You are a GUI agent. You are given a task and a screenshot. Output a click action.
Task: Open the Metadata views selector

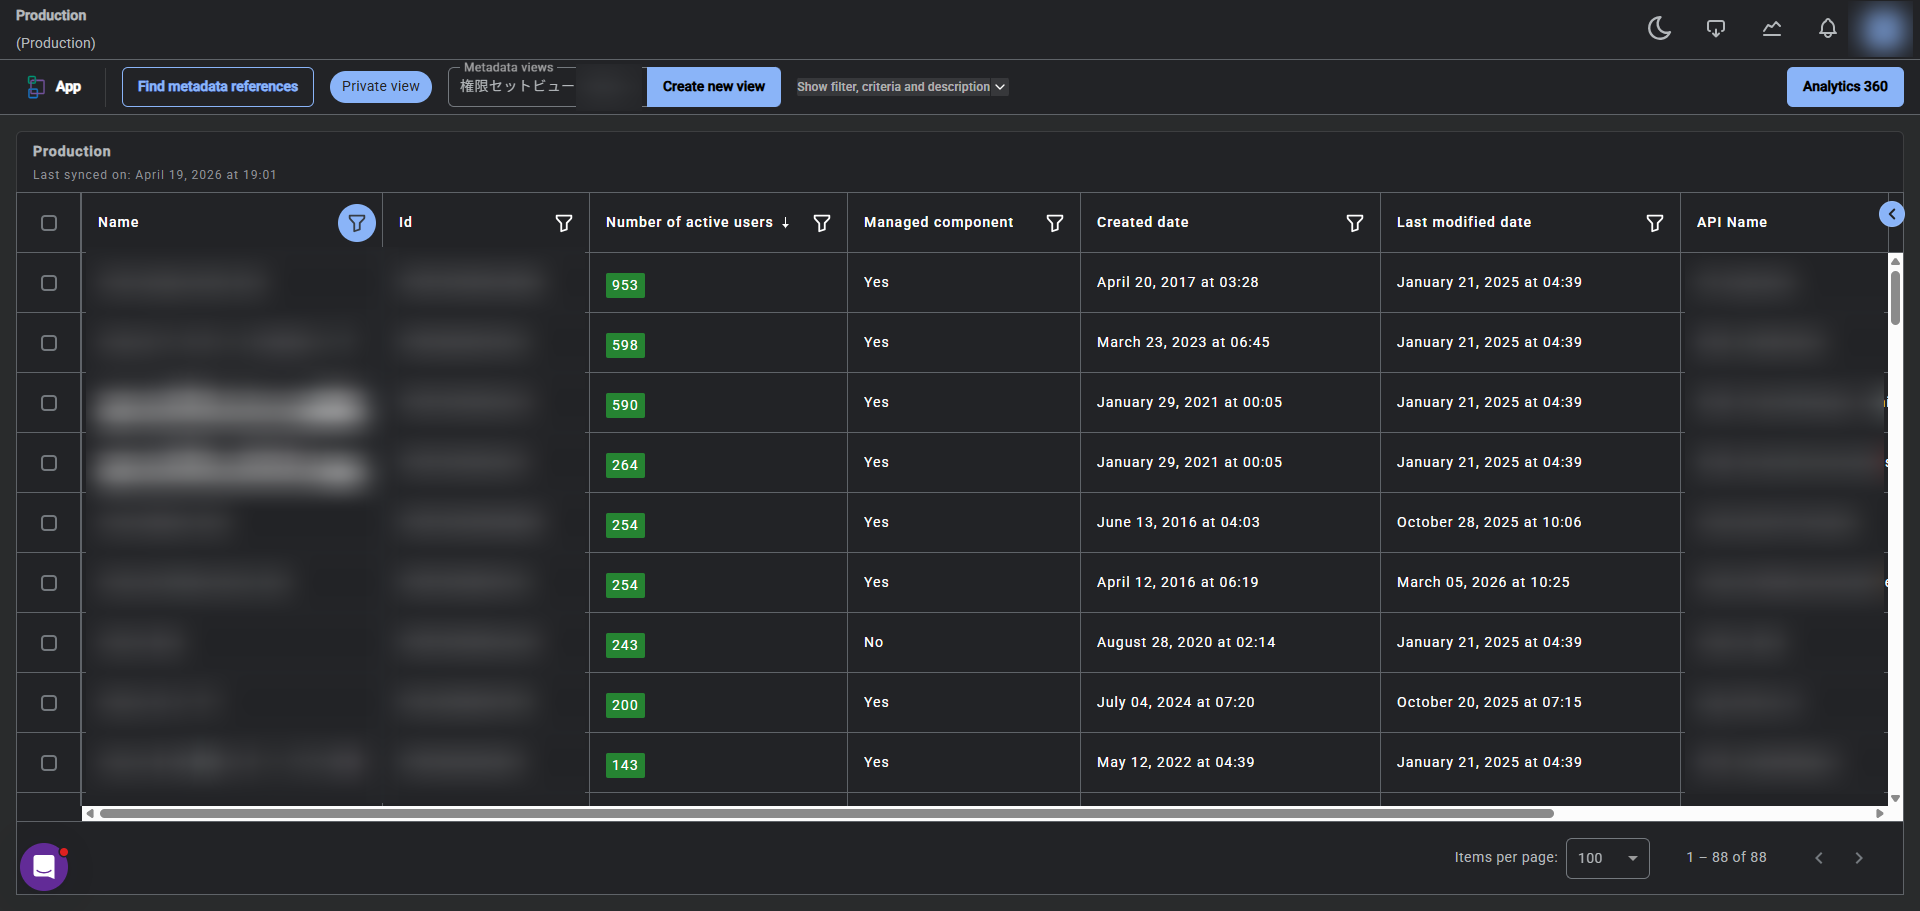(x=516, y=87)
